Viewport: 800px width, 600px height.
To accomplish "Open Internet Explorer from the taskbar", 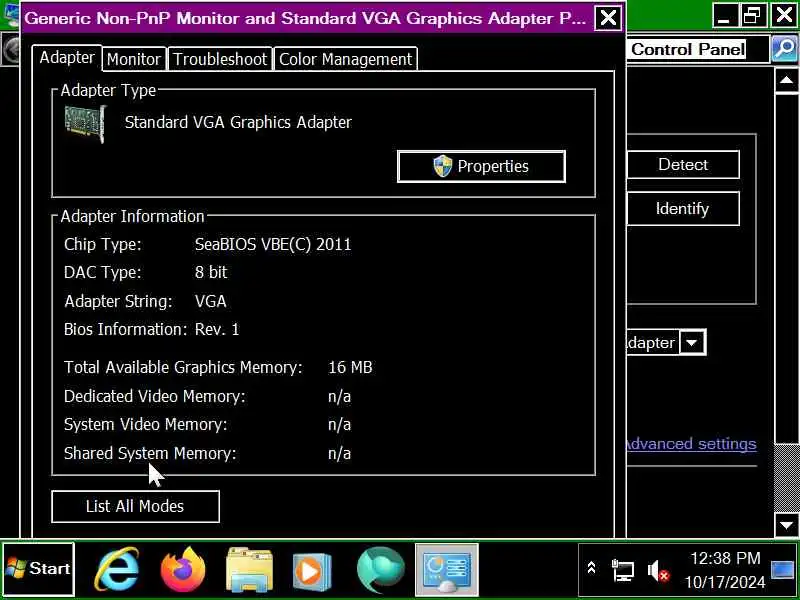I will point(116,569).
